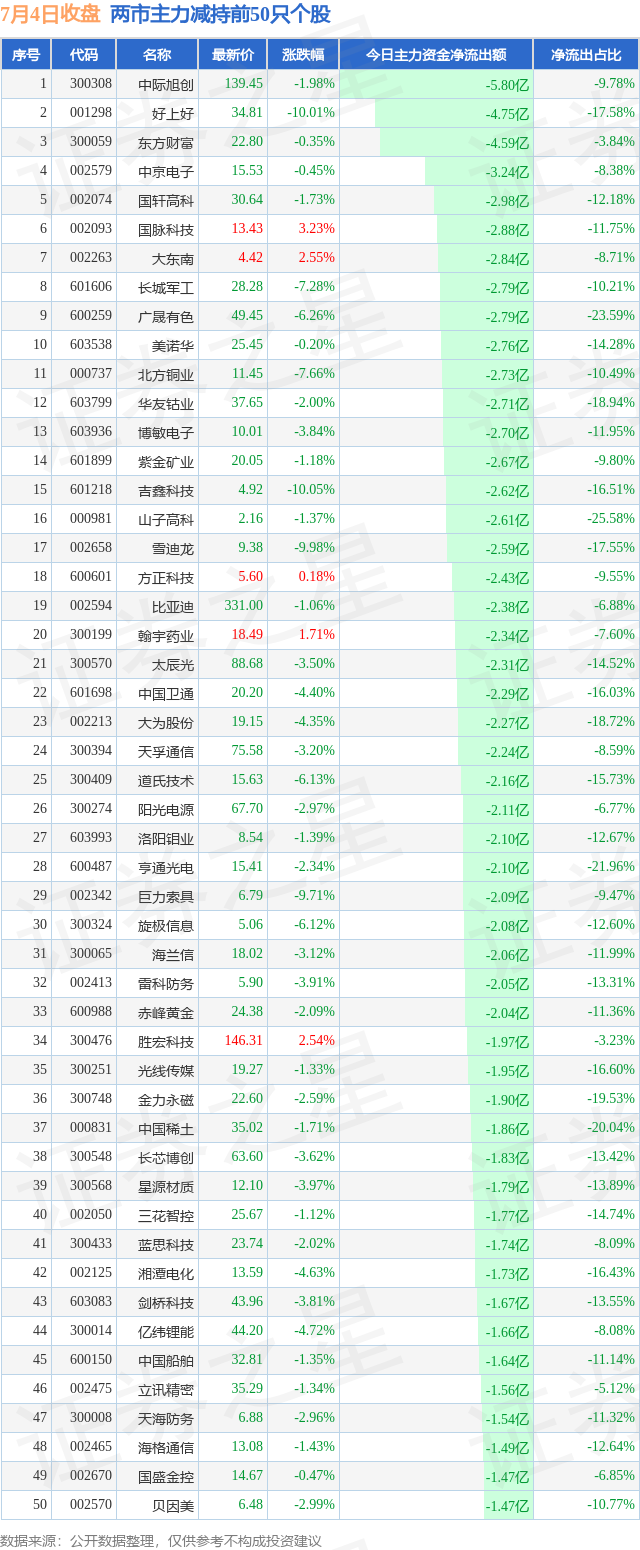This screenshot has height=1550, width=640.
Task: Click stock name 旋极信息
Action: pyautogui.click(x=166, y=925)
